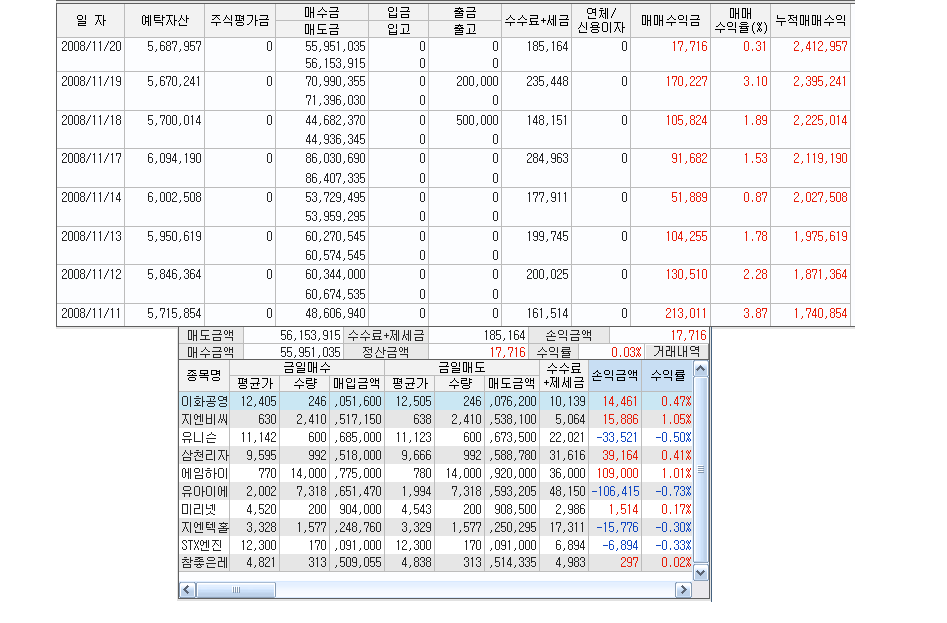
Task: Click the 매매수익률(%) column header
Action: tap(740, 19)
